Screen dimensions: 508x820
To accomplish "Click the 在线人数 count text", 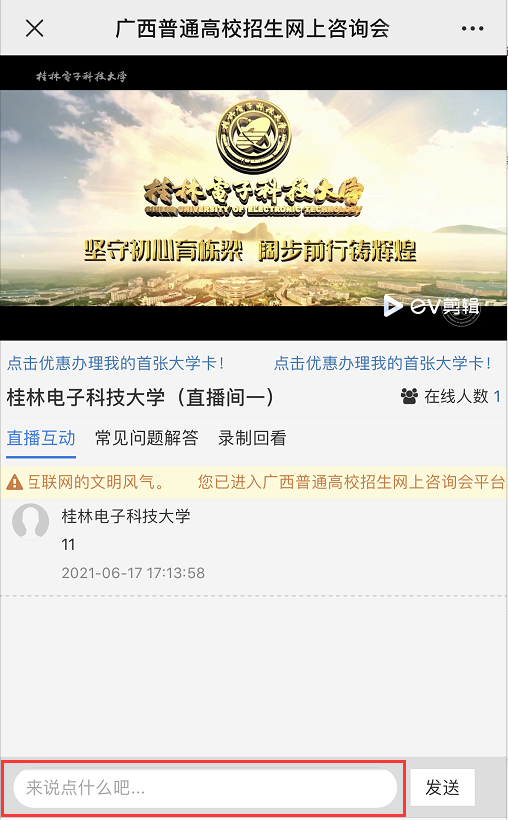I will (x=462, y=396).
